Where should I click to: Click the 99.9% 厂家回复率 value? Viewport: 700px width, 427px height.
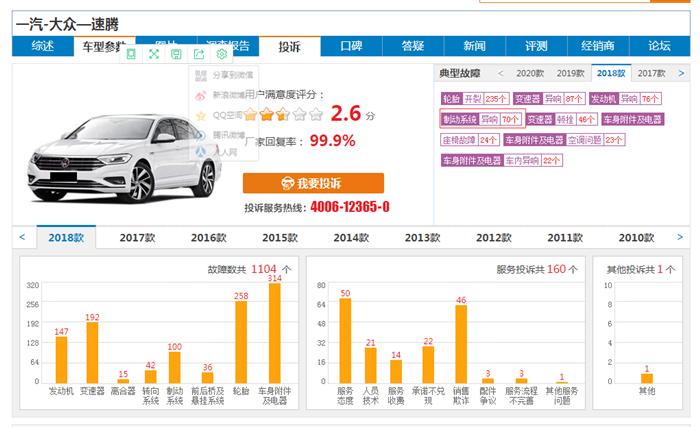tap(333, 141)
